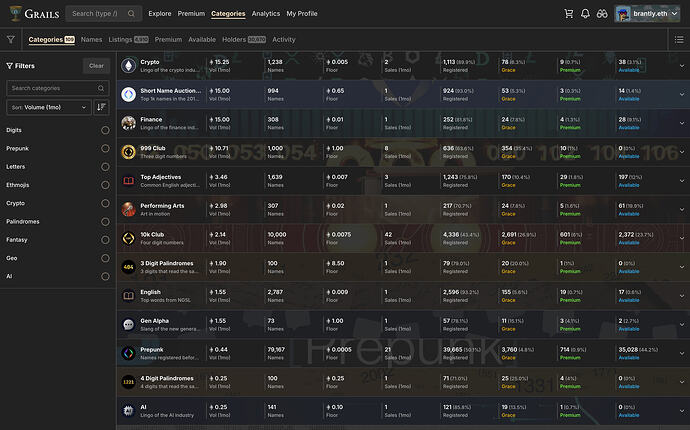This screenshot has width=690, height=430.
Task: Open the notifications bell
Action: [x=585, y=14]
